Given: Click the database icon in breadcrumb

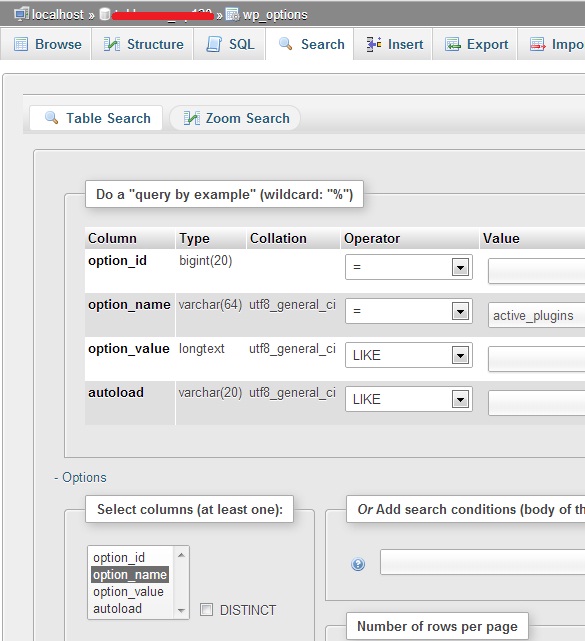Looking at the screenshot, I should point(105,14).
